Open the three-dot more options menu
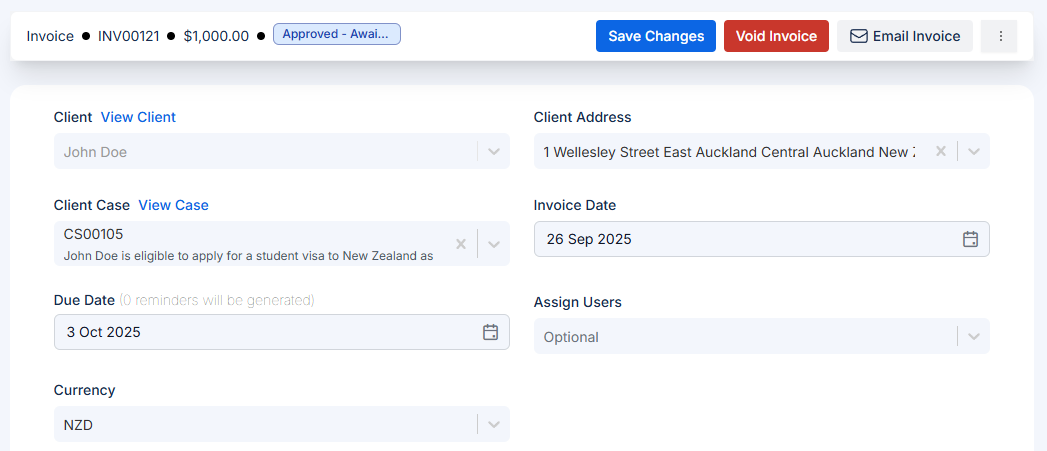This screenshot has height=451, width=1047. pyautogui.click(x=999, y=36)
